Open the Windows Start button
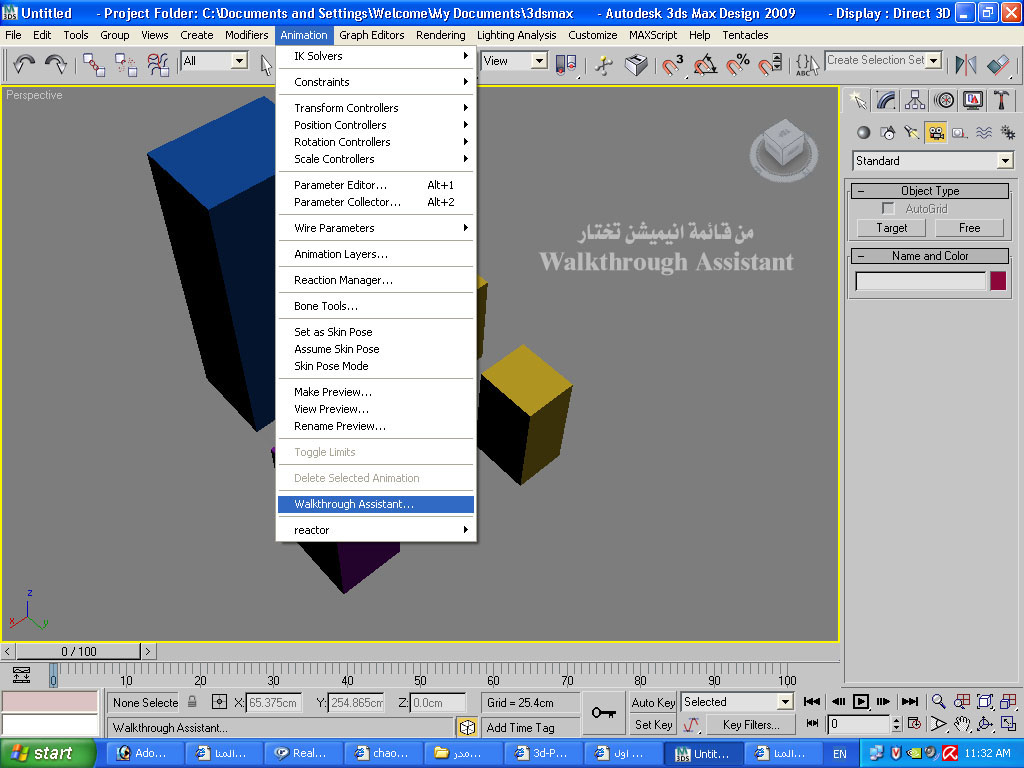1024x768 pixels. (47, 754)
